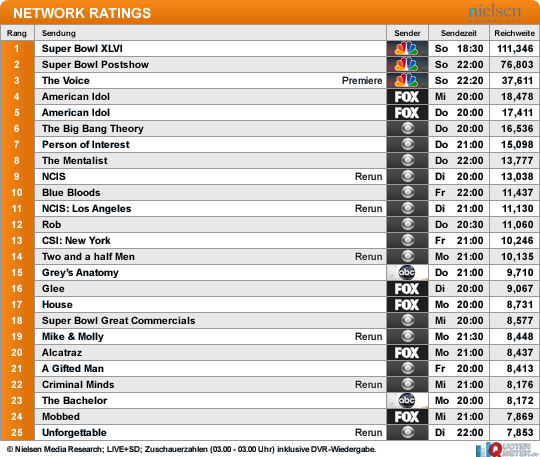Click the Rang column header
The image size is (540, 457).
17,33
